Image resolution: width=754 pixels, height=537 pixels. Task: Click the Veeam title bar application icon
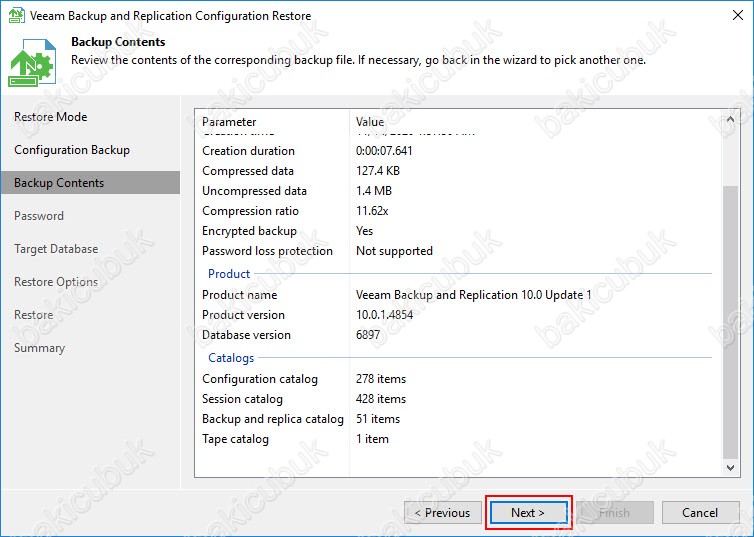(x=16, y=15)
